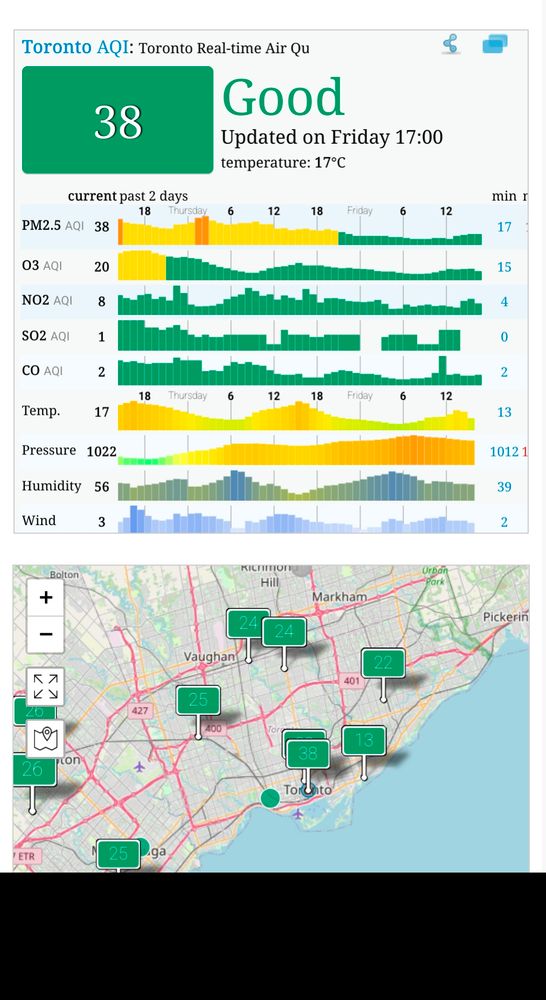
Task: Zoom in on the map
Action: pos(45,598)
